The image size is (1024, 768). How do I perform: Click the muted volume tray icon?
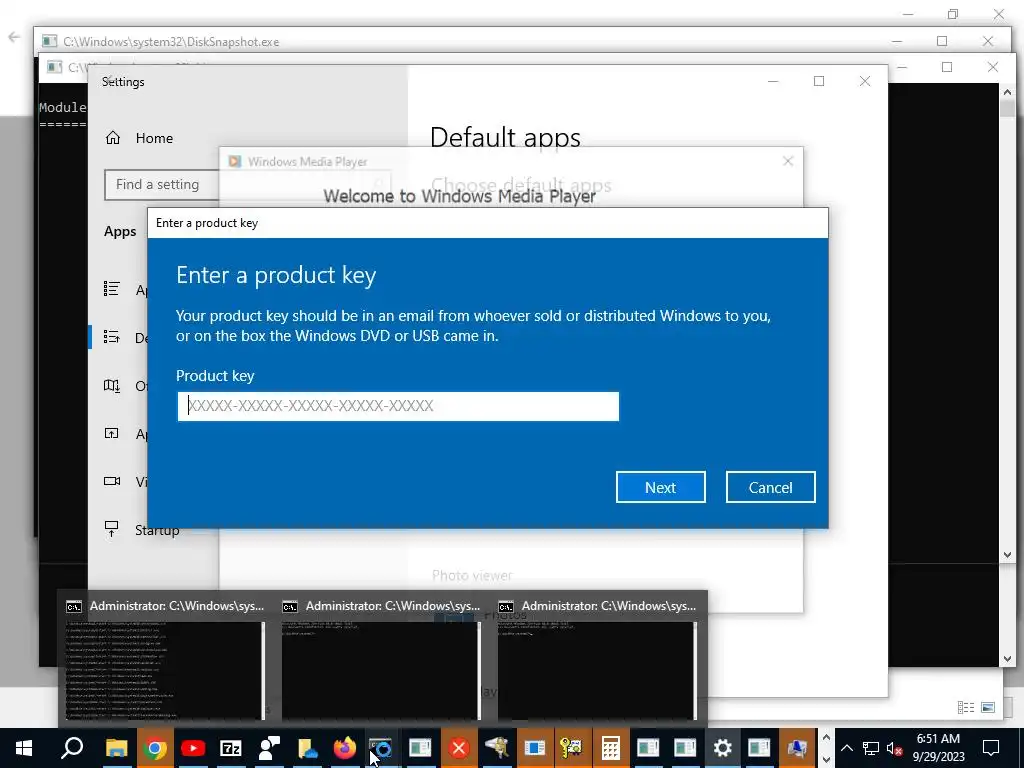pos(895,748)
